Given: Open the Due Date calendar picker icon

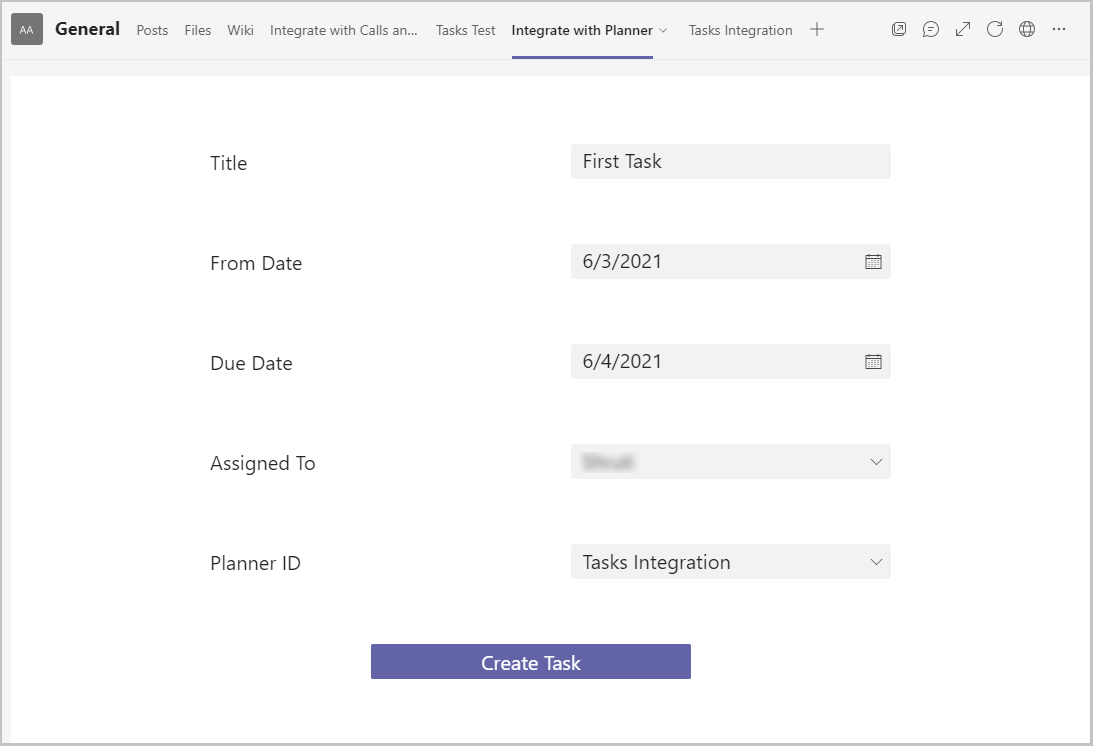Looking at the screenshot, I should point(873,362).
